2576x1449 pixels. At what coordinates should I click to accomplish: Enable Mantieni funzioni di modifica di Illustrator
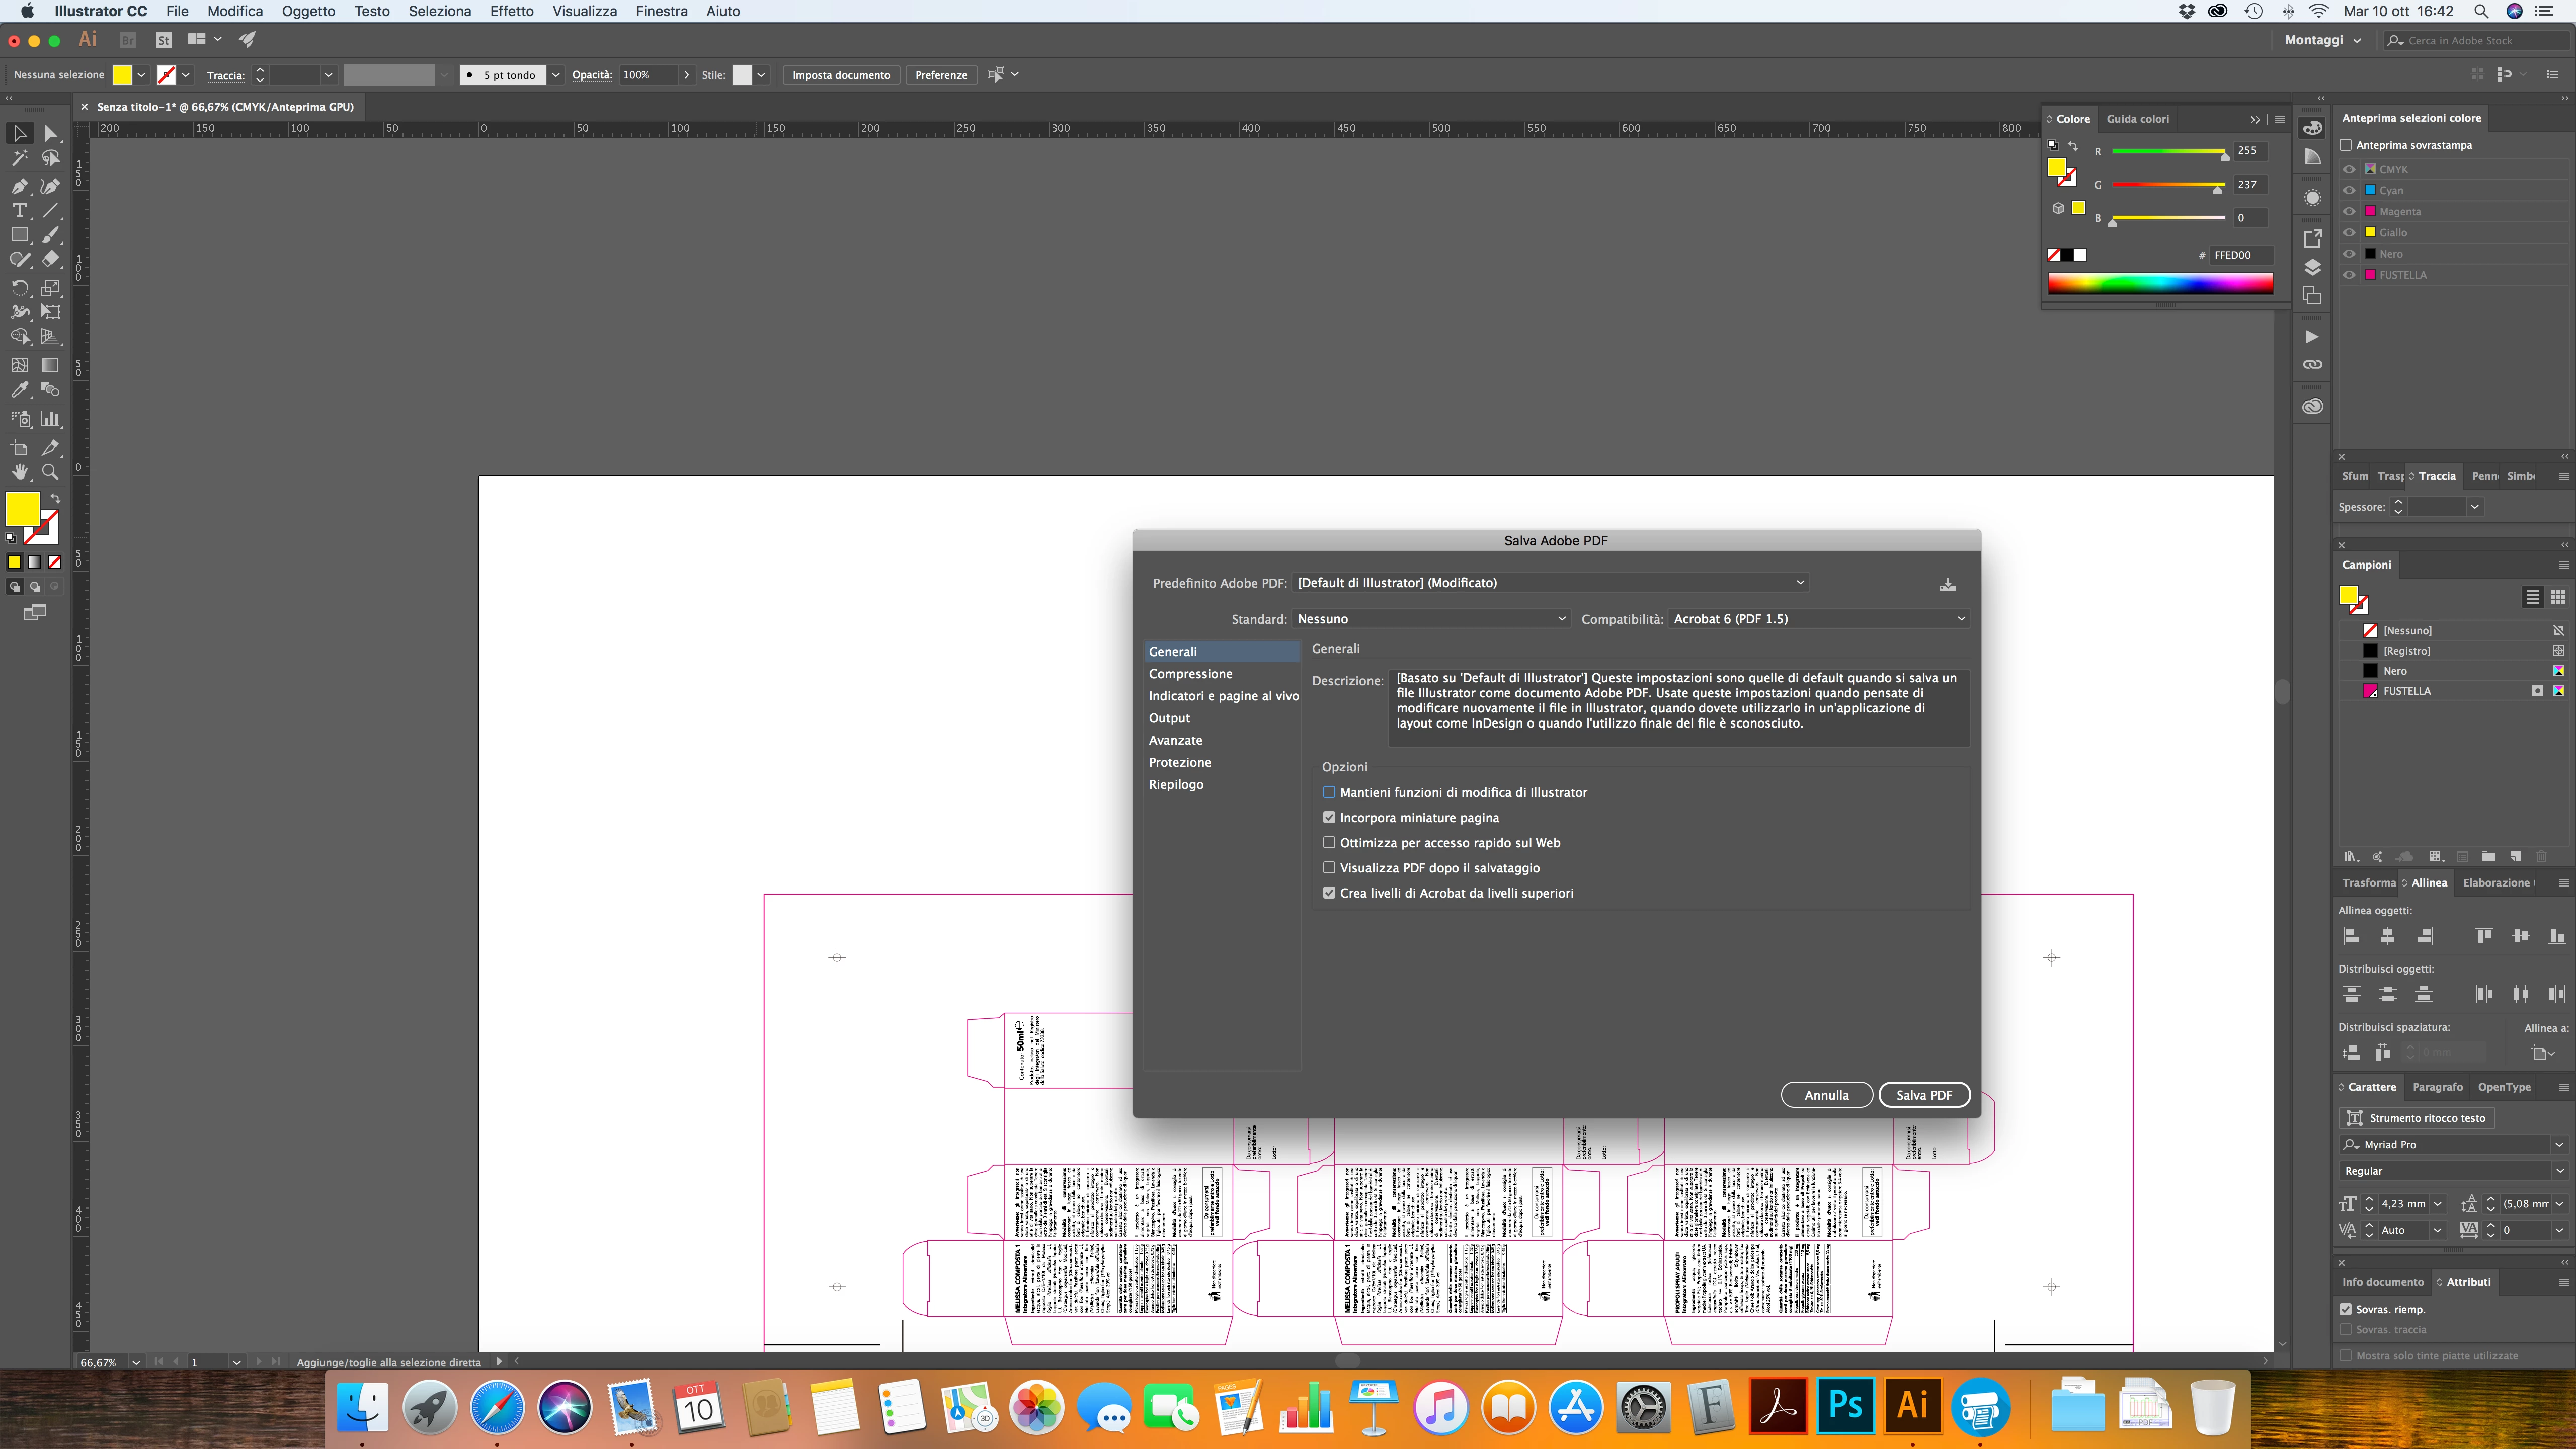click(x=1329, y=792)
